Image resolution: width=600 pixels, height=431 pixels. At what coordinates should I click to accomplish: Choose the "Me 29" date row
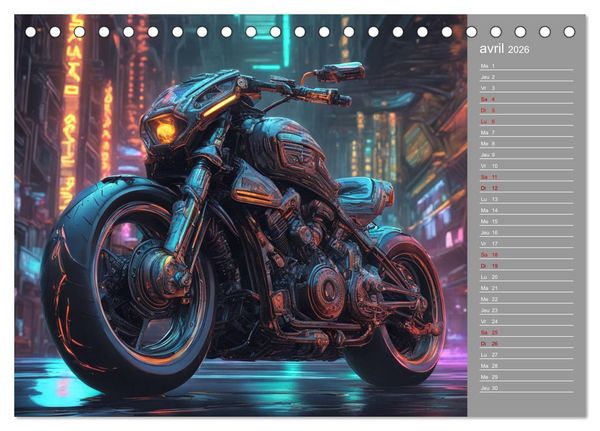[527, 377]
